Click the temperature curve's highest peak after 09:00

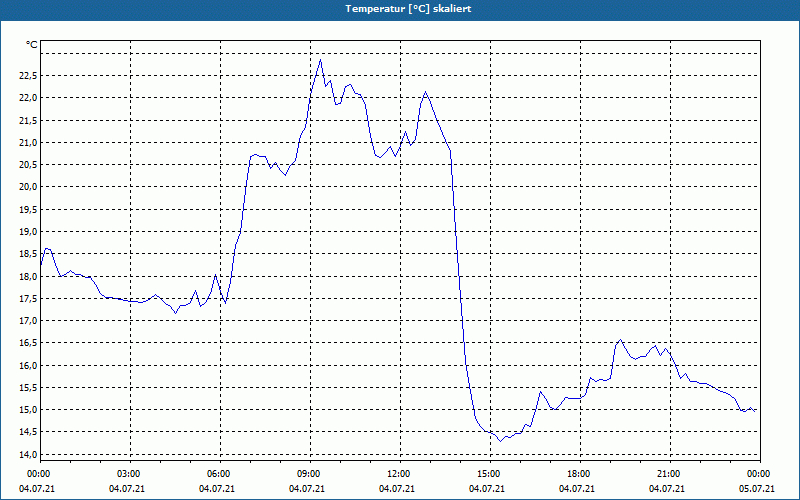[x=320, y=60]
